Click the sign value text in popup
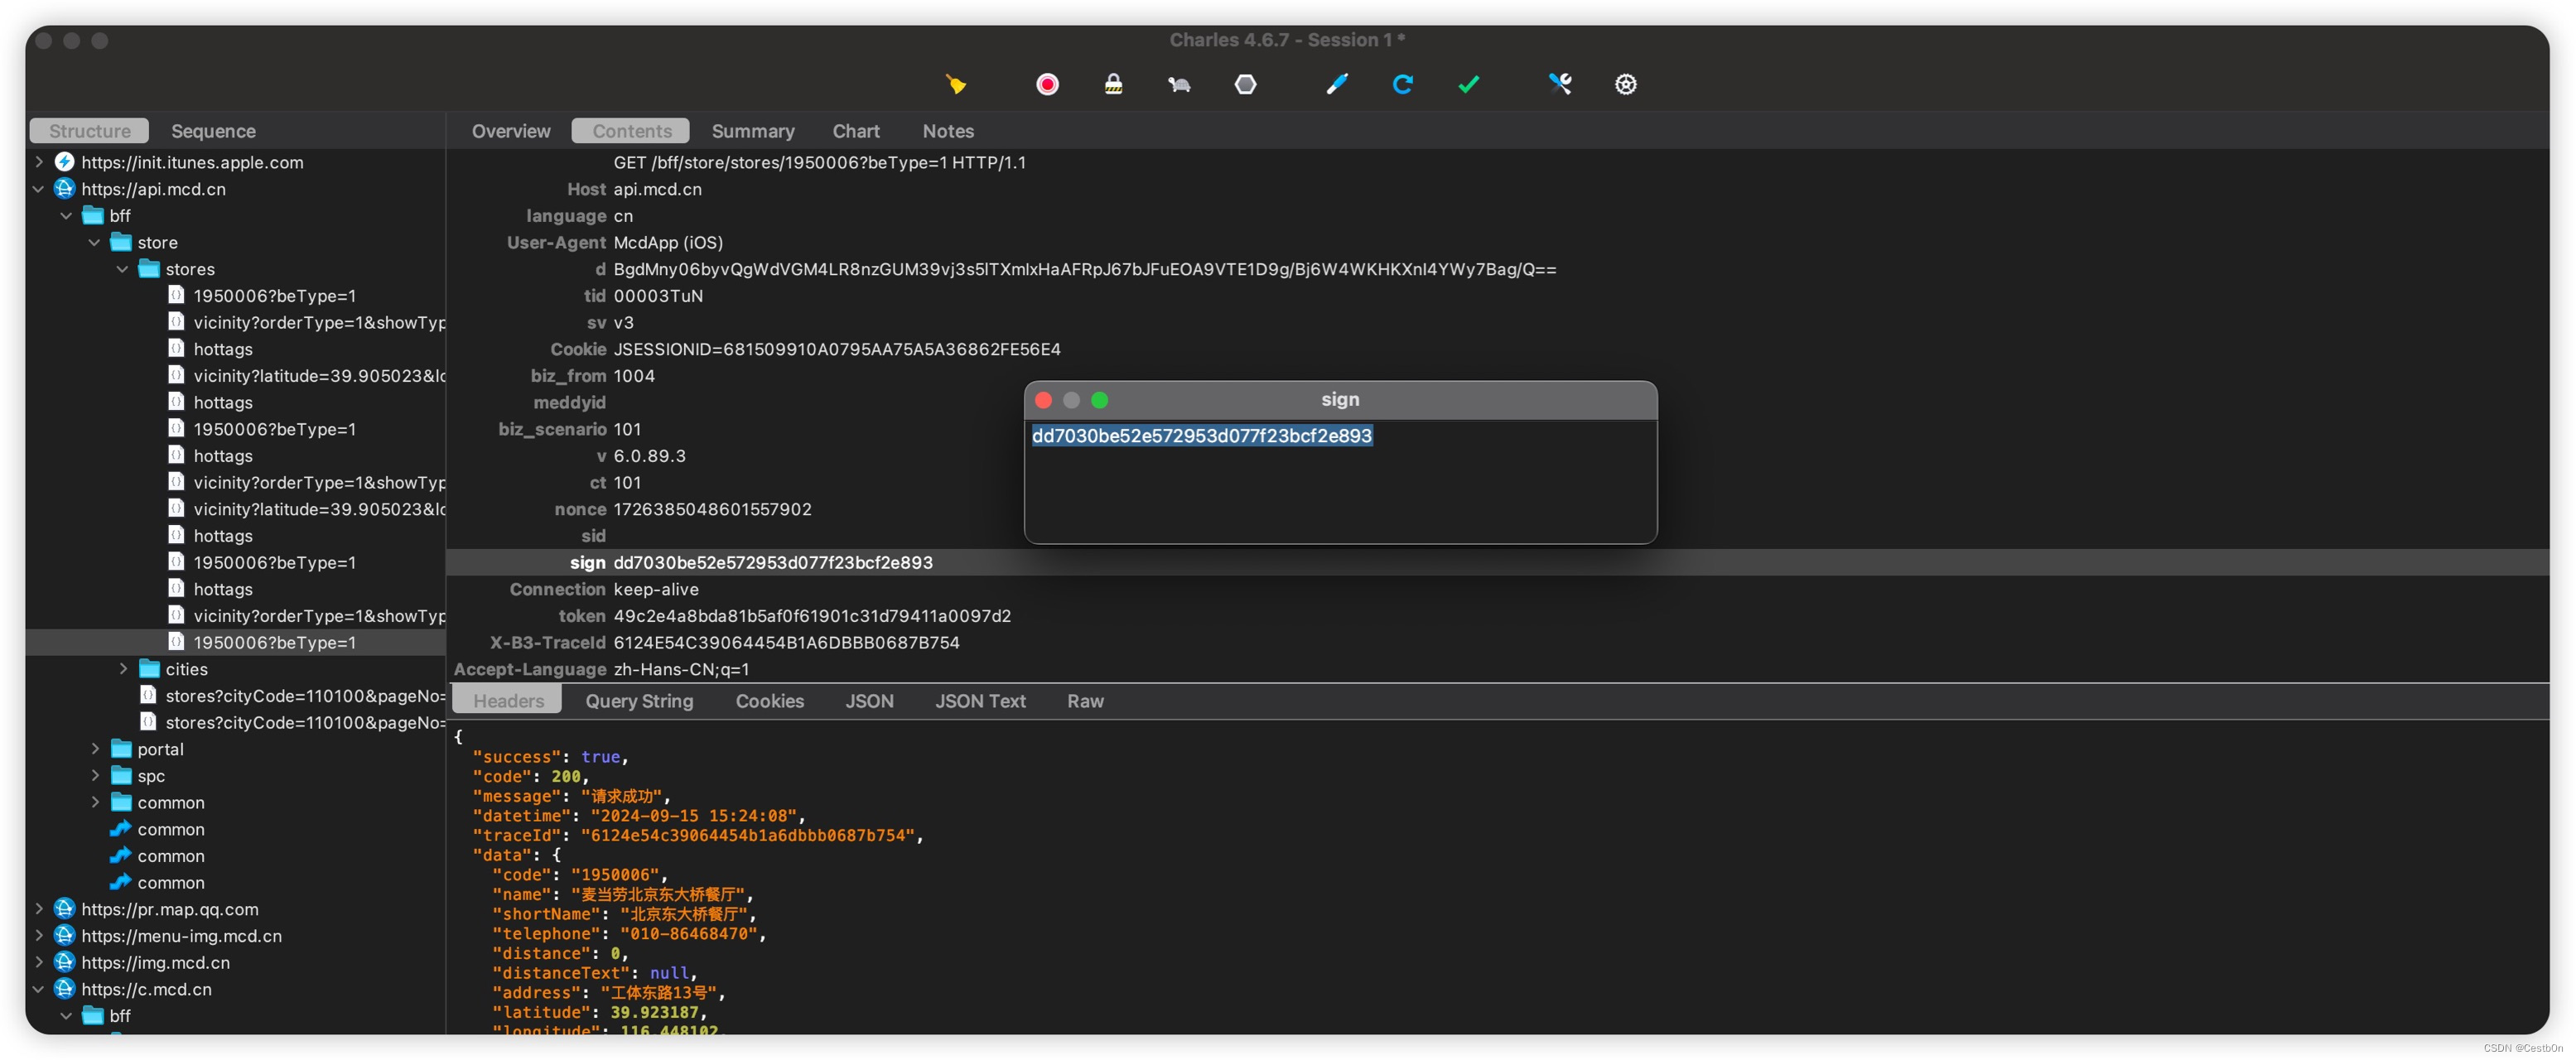 (x=1201, y=436)
